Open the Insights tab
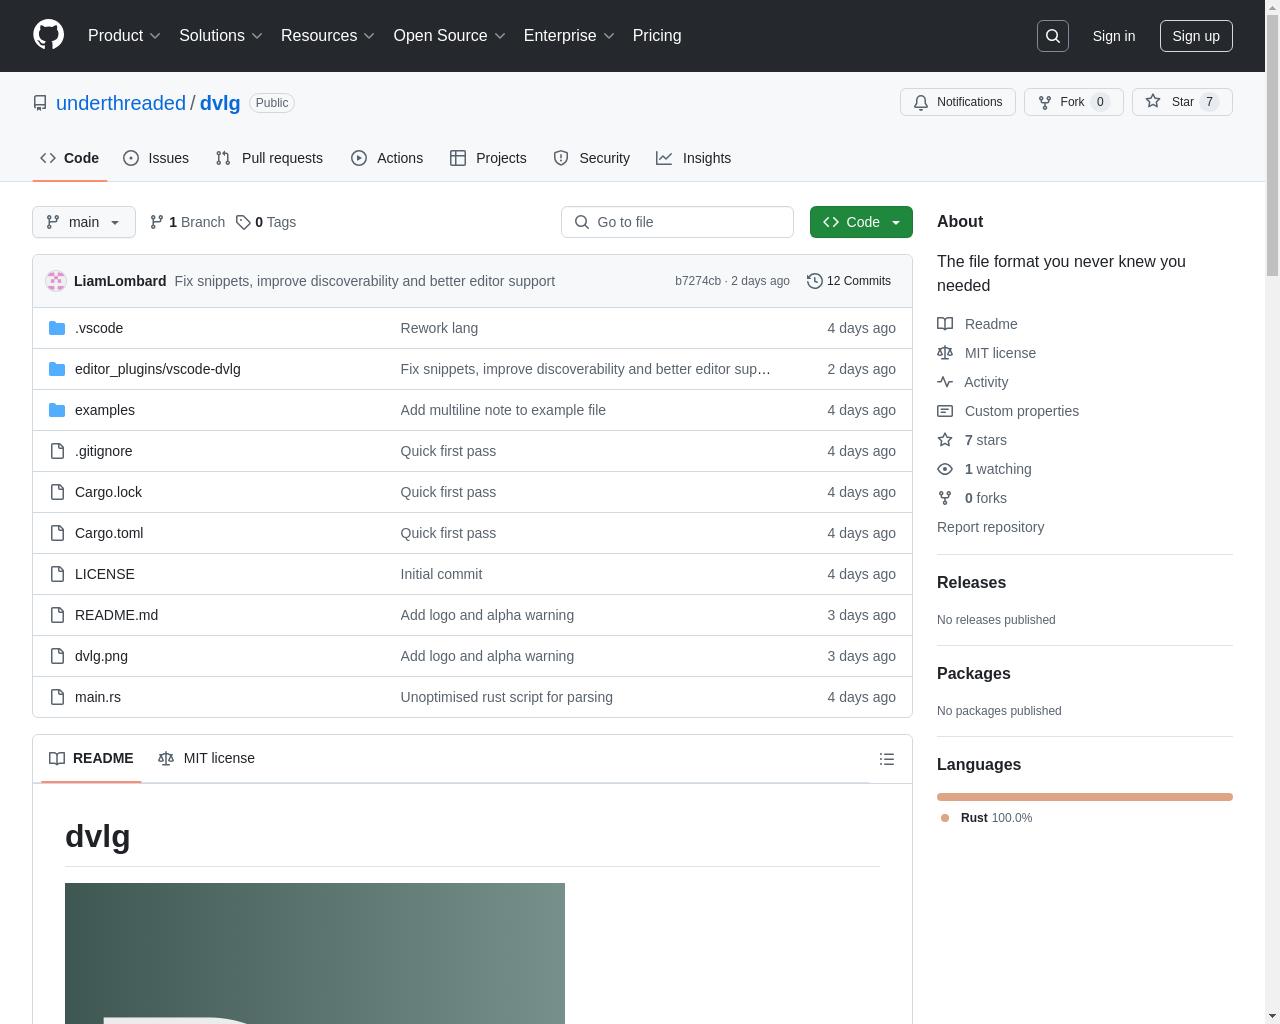 [x=694, y=158]
